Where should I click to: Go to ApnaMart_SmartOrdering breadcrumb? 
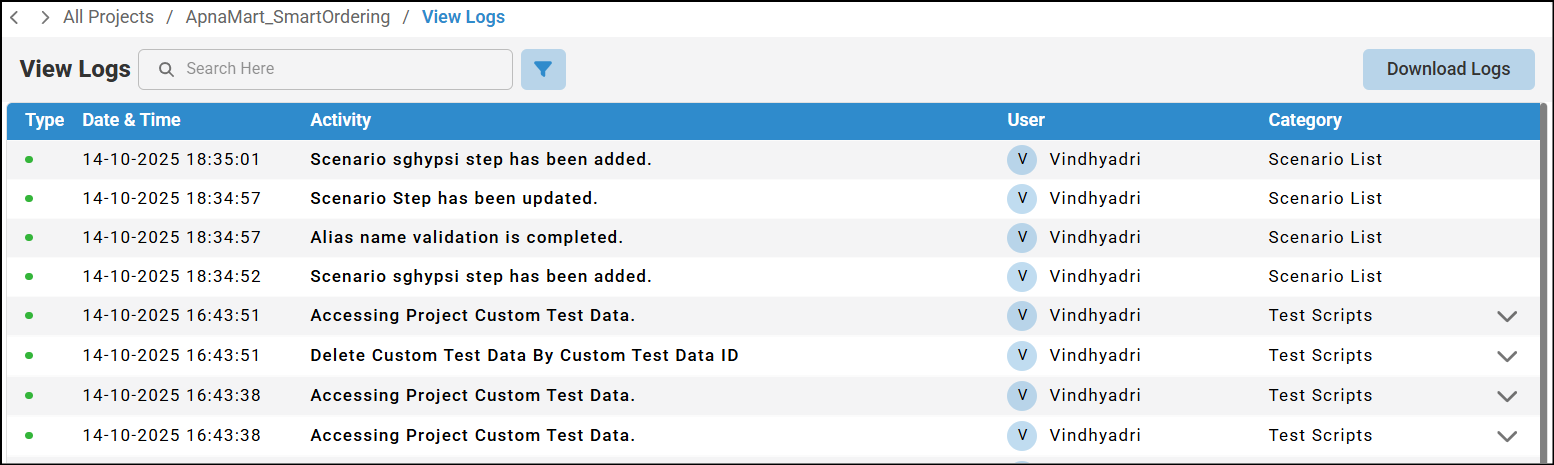coord(288,17)
